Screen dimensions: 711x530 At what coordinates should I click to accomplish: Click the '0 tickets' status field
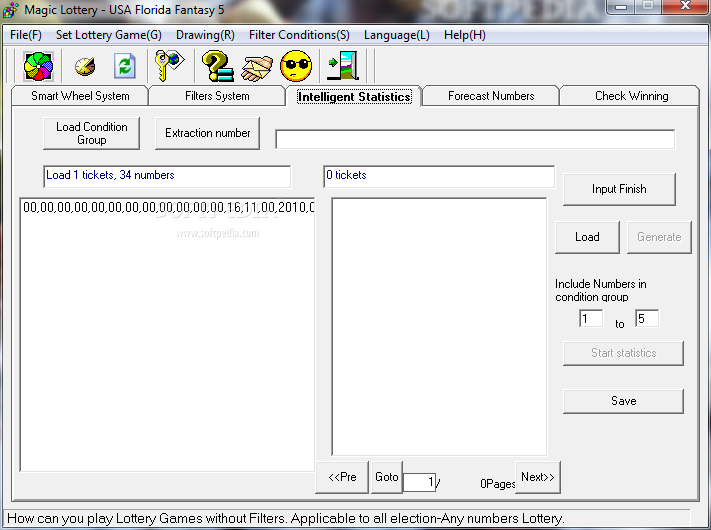439,176
